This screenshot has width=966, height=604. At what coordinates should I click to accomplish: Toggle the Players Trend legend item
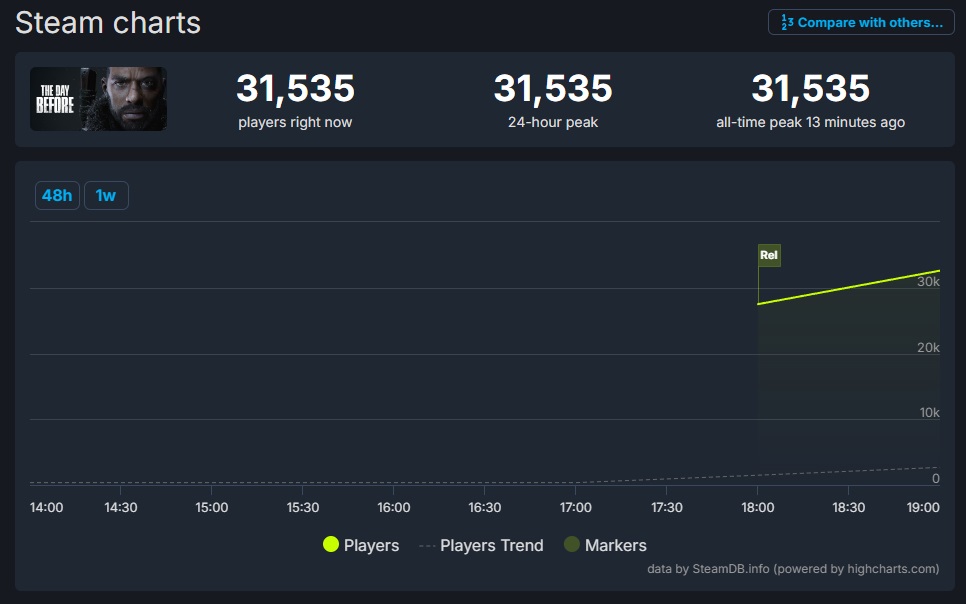pyautogui.click(x=491, y=545)
